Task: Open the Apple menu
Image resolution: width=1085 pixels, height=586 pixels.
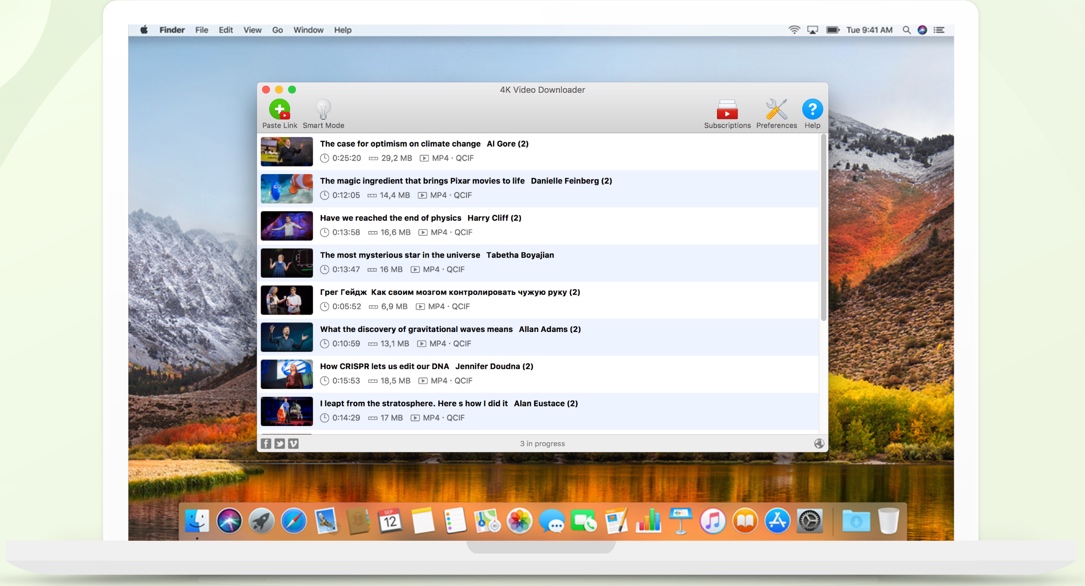Action: pos(144,30)
